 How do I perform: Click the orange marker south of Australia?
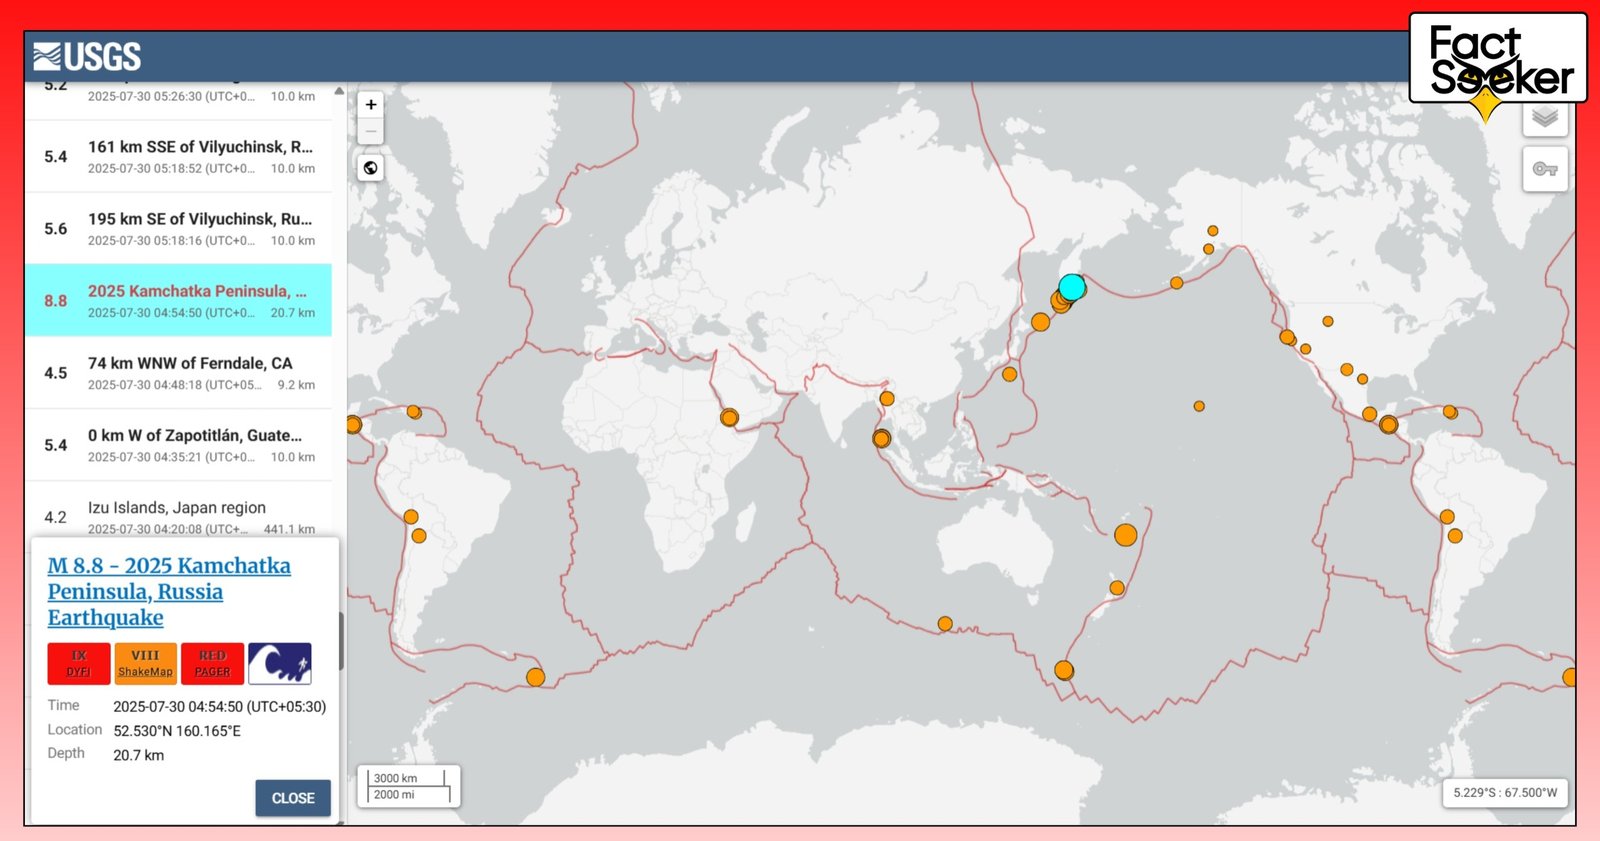pos(945,624)
